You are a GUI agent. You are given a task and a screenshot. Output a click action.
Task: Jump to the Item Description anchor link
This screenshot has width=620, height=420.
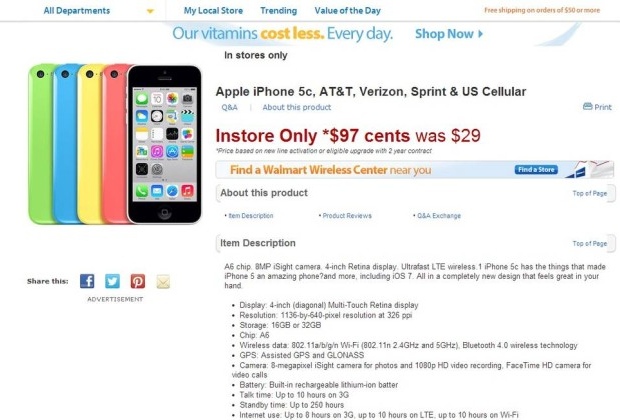click(251, 216)
